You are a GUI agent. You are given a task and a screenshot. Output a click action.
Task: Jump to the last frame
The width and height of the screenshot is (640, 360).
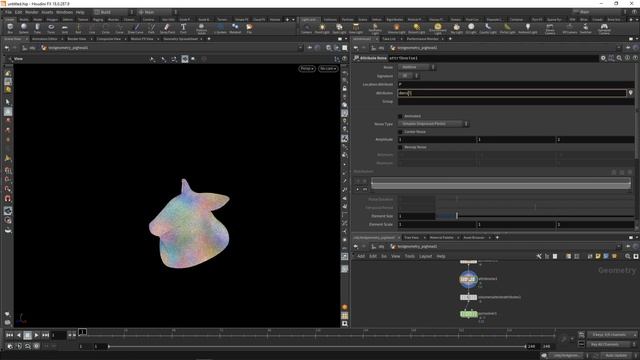(x=45, y=335)
